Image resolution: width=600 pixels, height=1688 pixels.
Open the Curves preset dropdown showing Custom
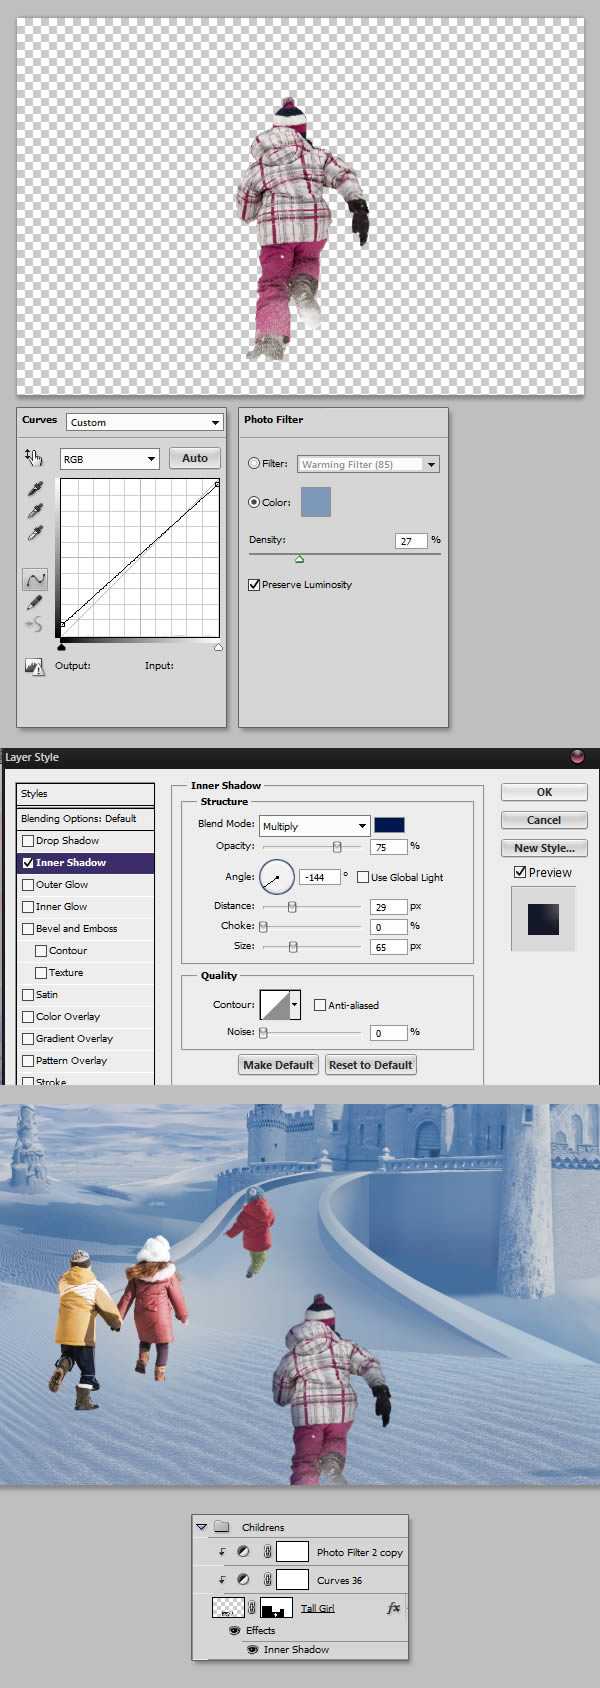pyautogui.click(x=144, y=422)
